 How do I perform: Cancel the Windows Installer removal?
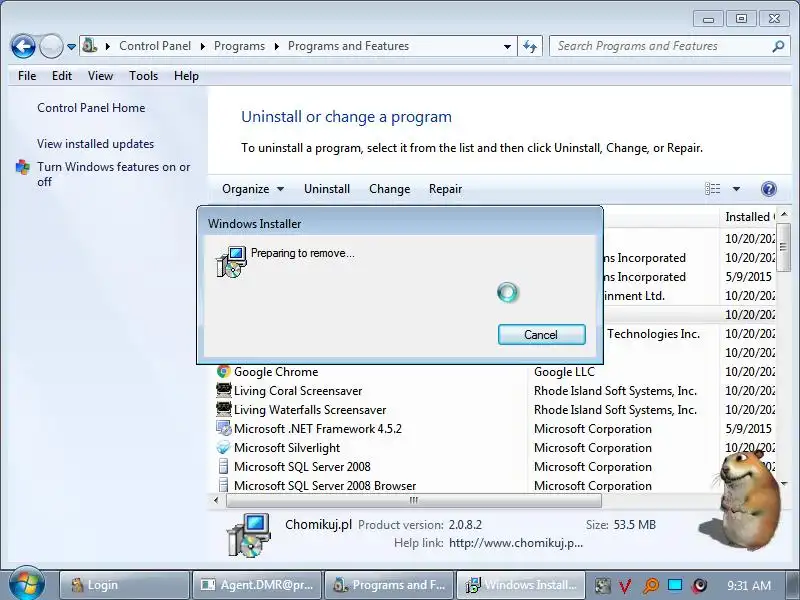click(x=541, y=335)
